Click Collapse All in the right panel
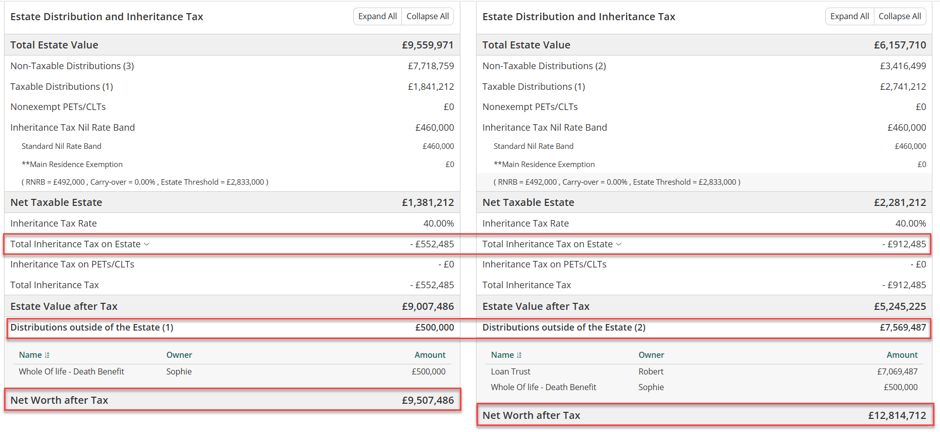The image size is (940, 432). [900, 17]
